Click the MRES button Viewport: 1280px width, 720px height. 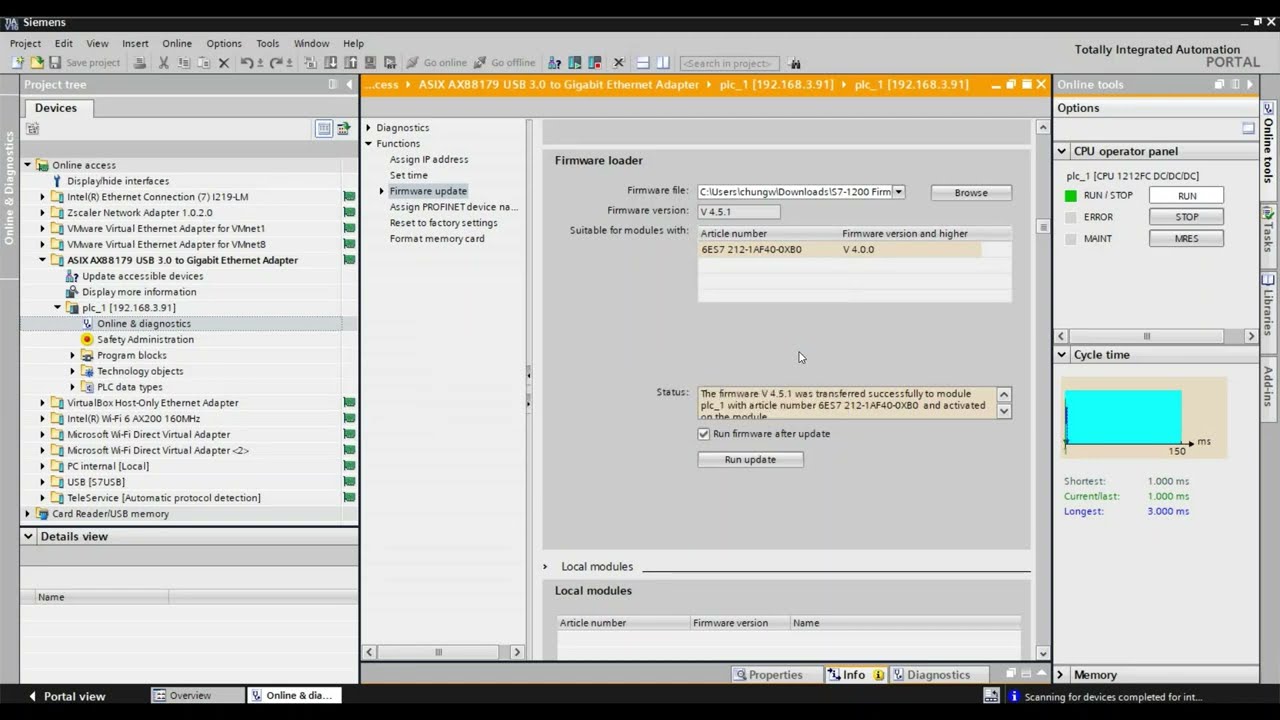tap(1186, 239)
